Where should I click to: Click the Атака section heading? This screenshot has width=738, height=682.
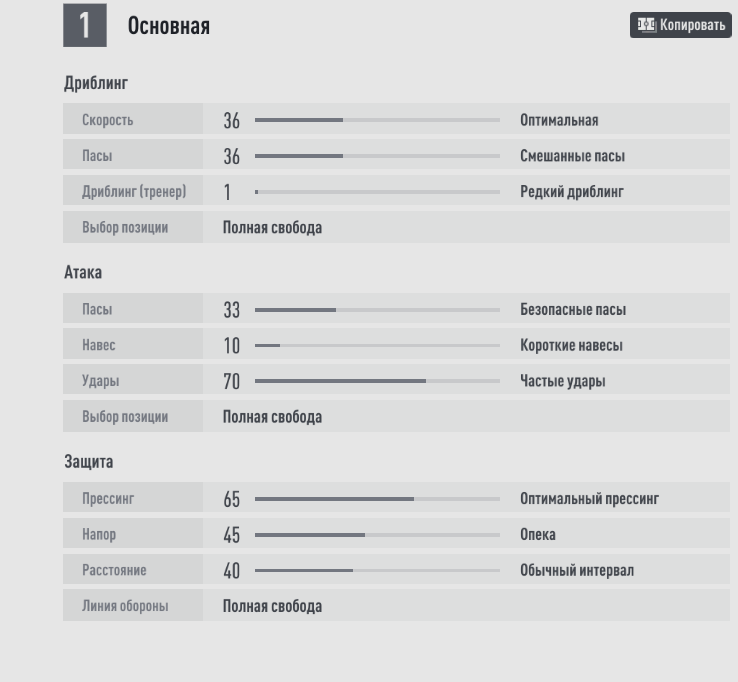[x=83, y=272]
